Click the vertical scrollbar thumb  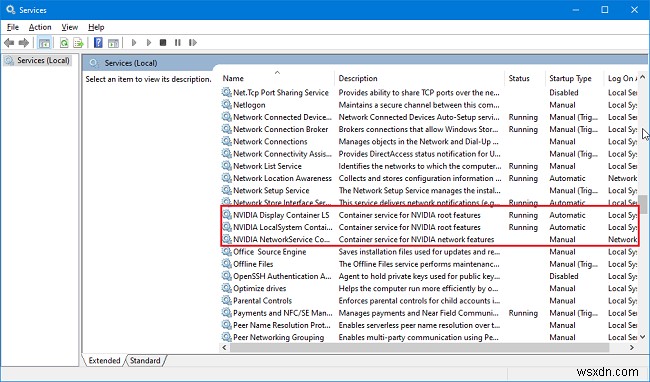click(643, 205)
